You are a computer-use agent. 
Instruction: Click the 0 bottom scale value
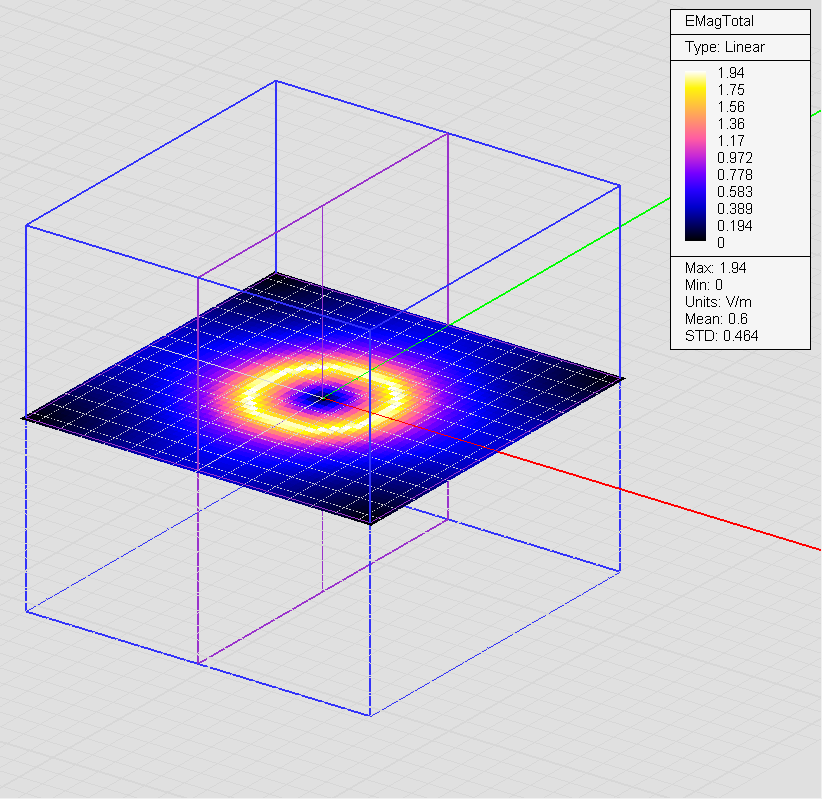tap(722, 242)
